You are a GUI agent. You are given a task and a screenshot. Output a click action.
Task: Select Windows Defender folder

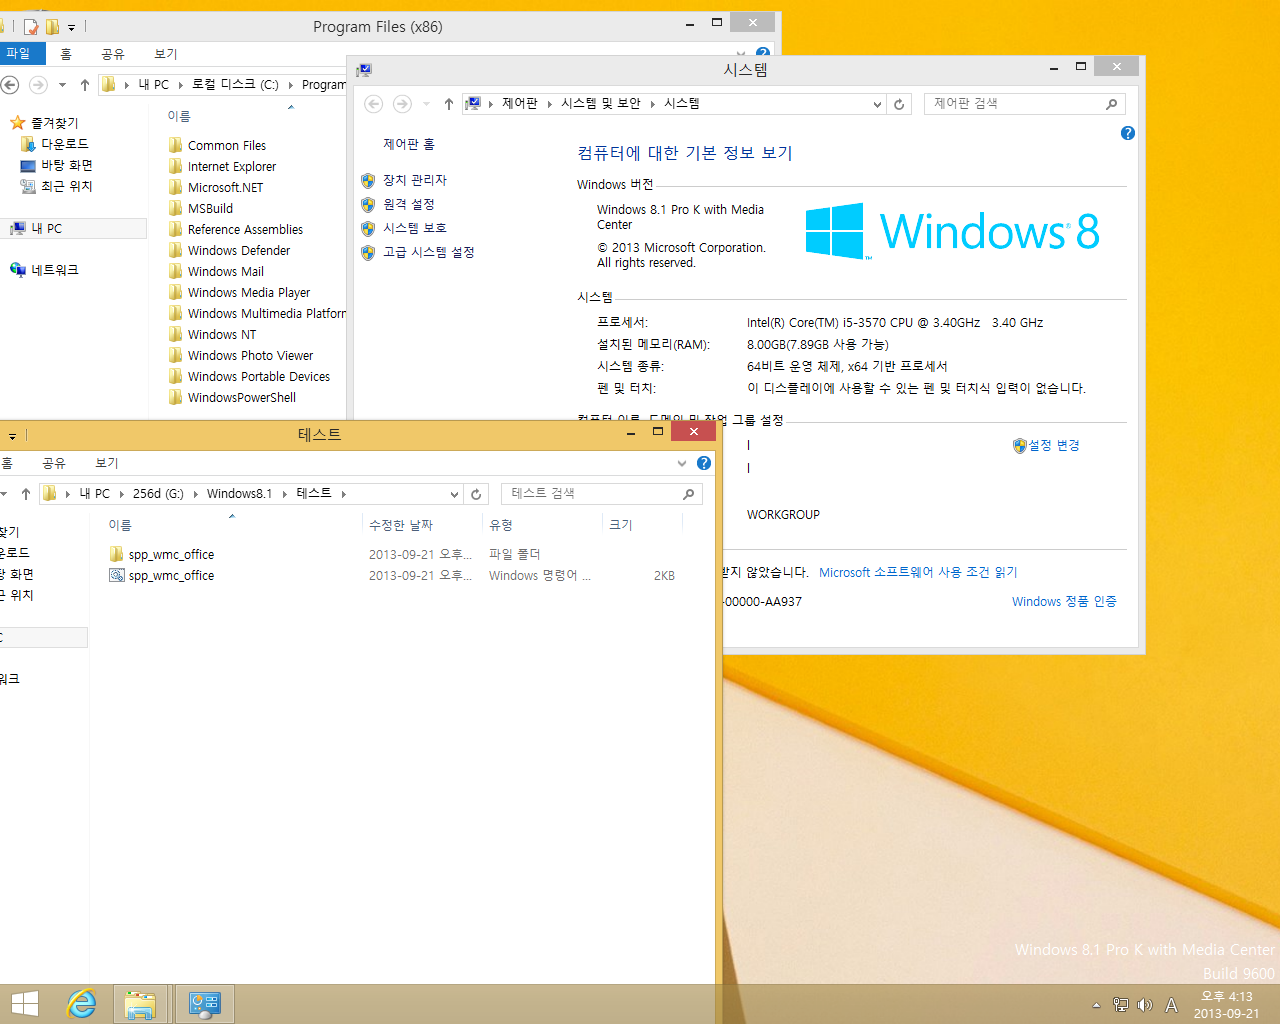coord(239,251)
